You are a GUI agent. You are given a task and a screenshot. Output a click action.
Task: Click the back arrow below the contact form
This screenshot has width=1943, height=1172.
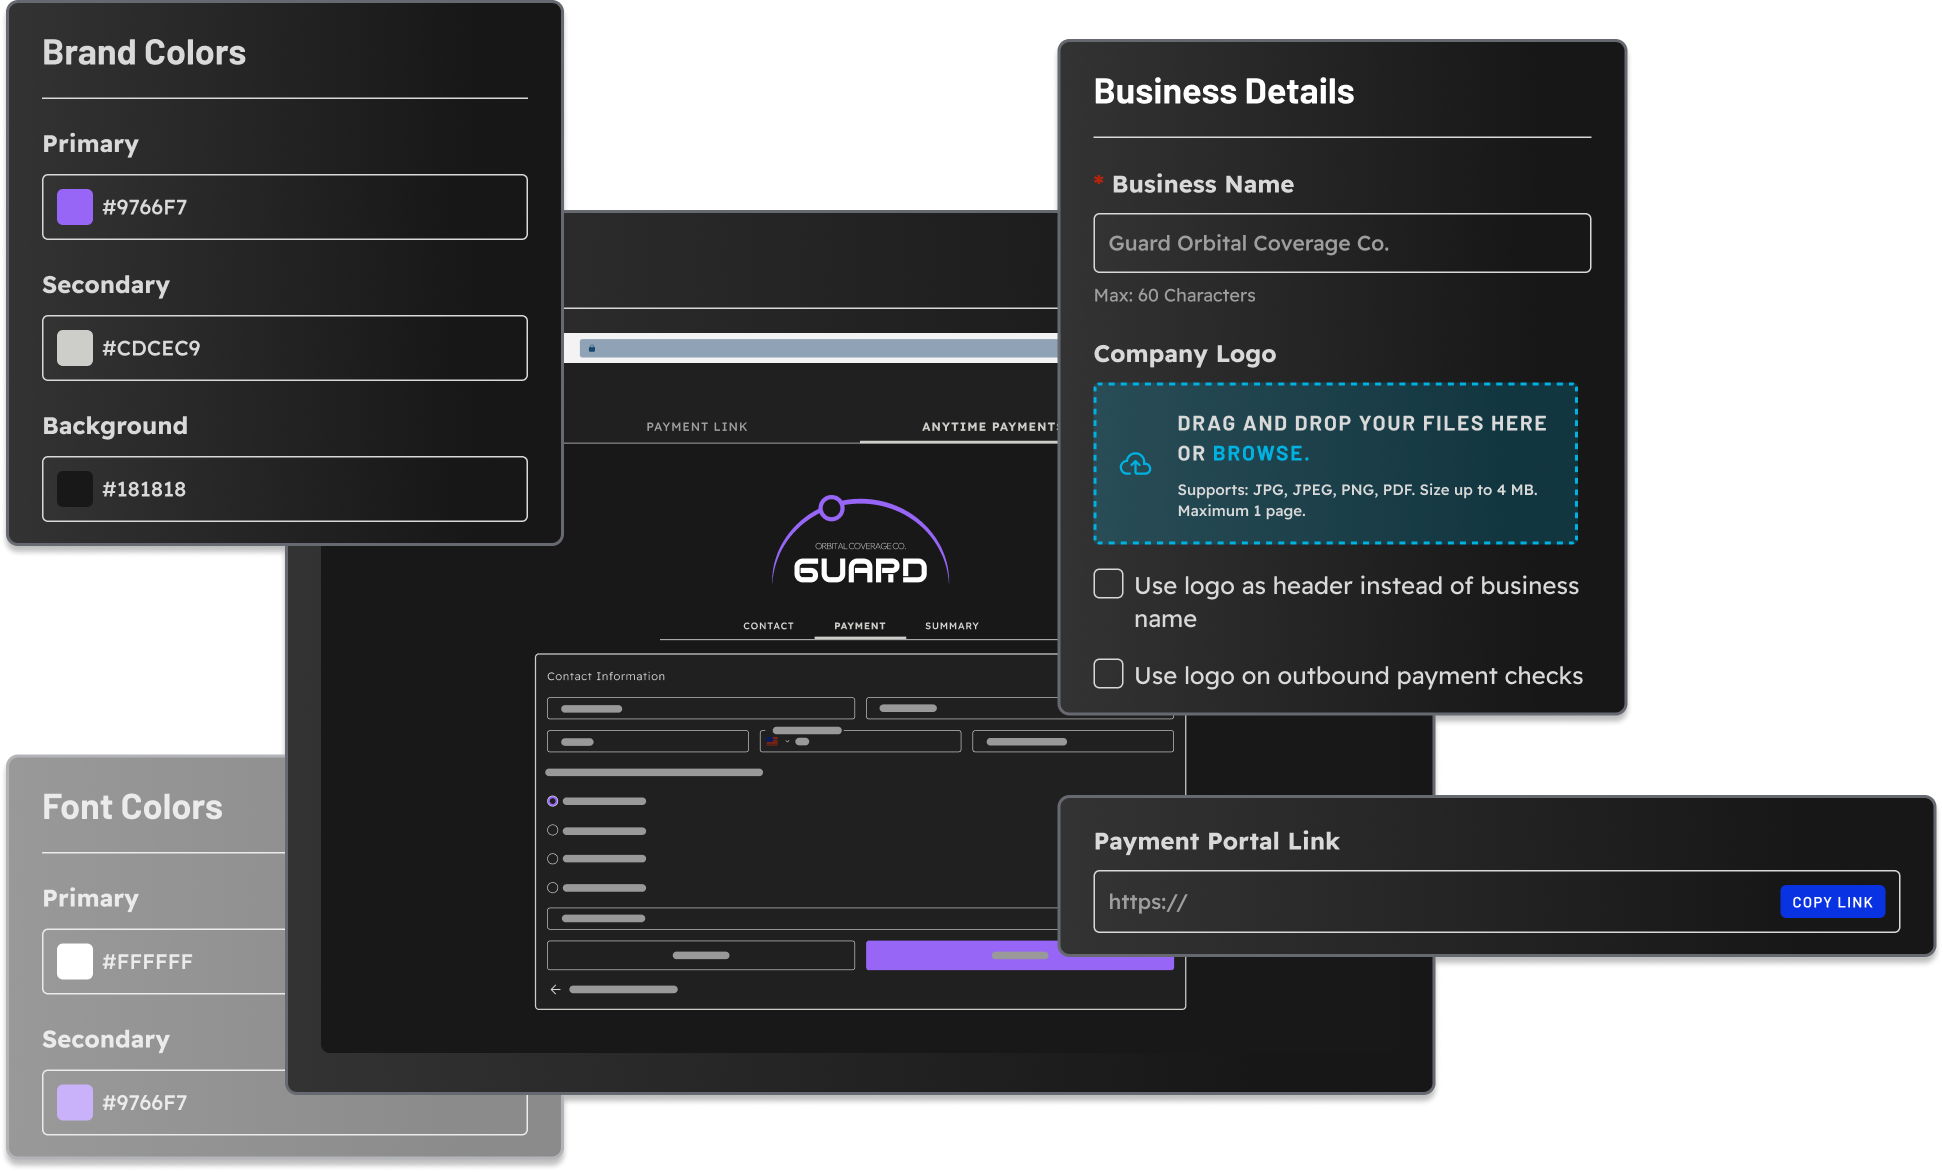pos(555,989)
